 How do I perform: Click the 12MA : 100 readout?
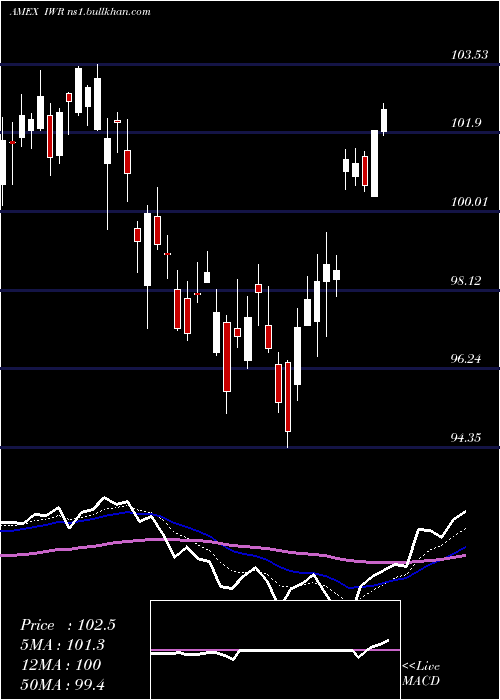coord(60,664)
